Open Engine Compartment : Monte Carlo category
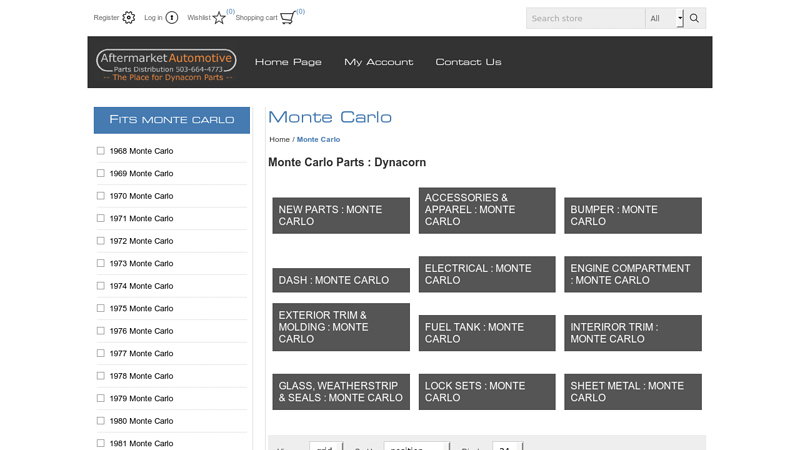Image resolution: width=800 pixels, height=450 pixels. click(x=633, y=274)
